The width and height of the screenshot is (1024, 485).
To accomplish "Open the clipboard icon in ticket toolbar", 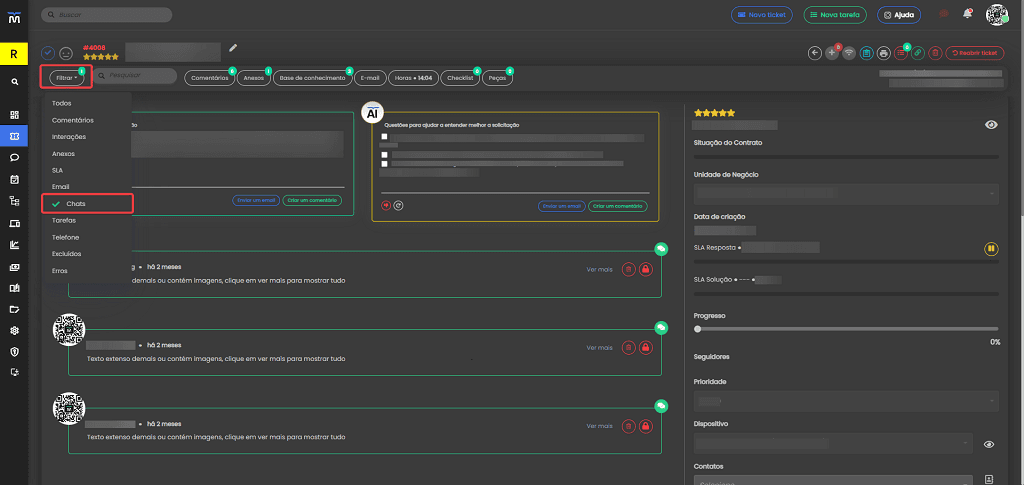I will click(x=867, y=53).
